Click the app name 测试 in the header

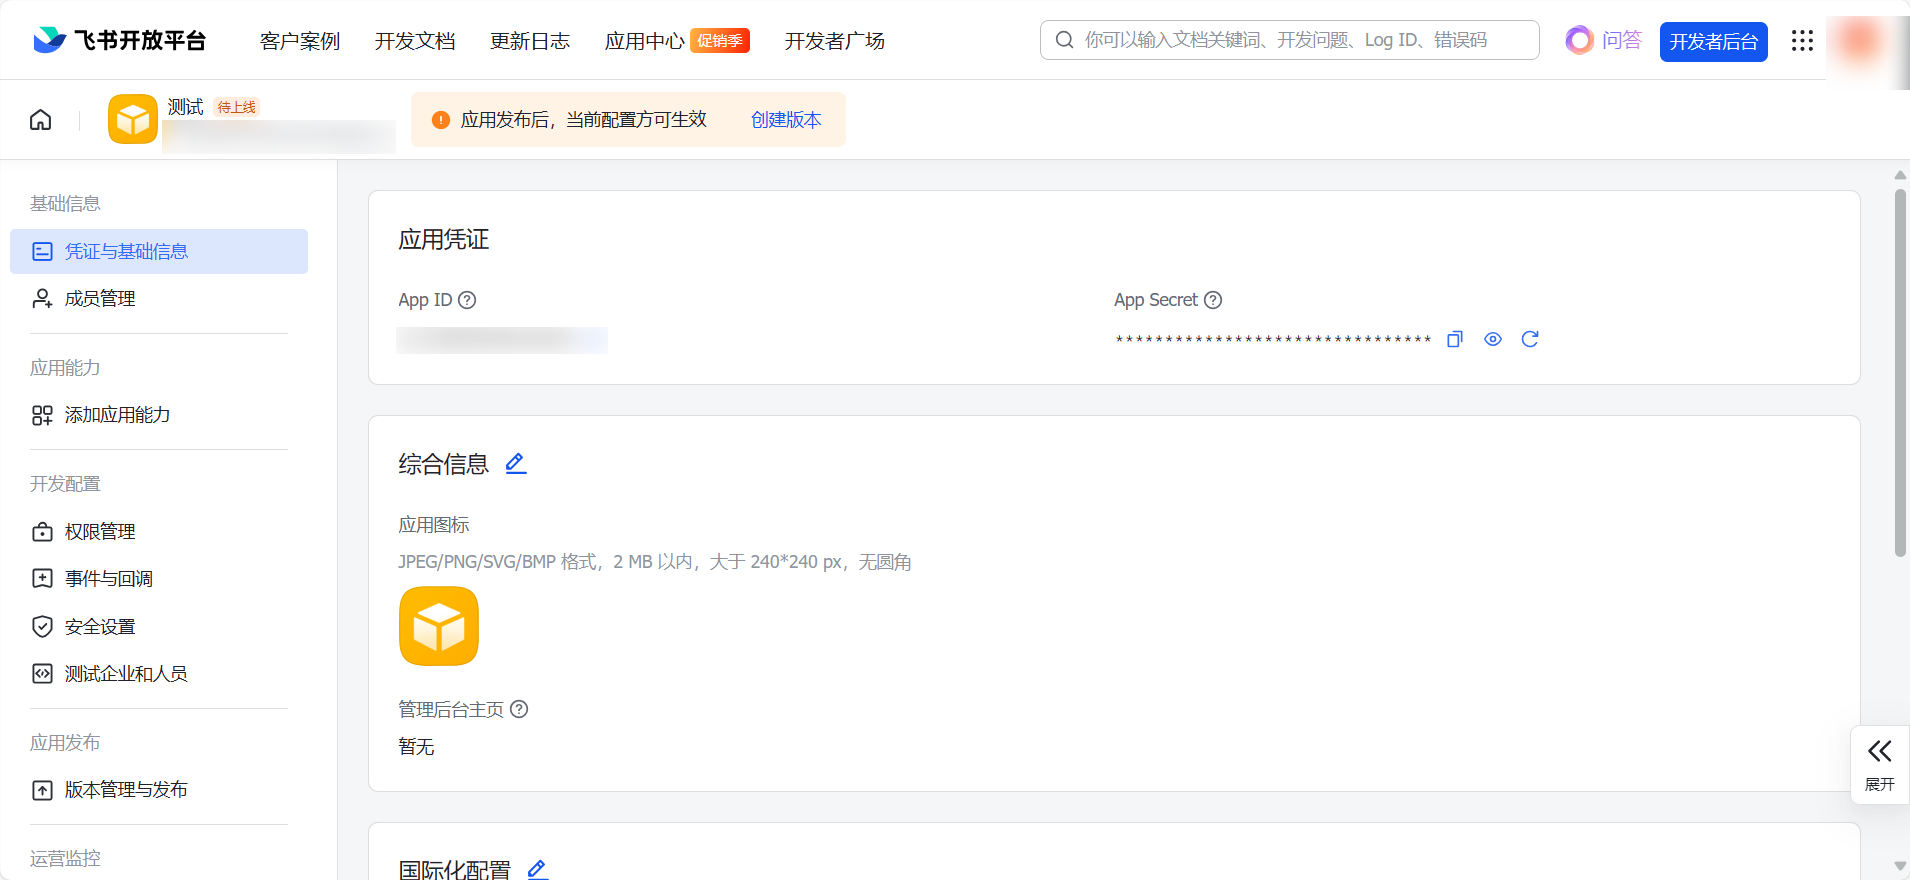tap(186, 107)
